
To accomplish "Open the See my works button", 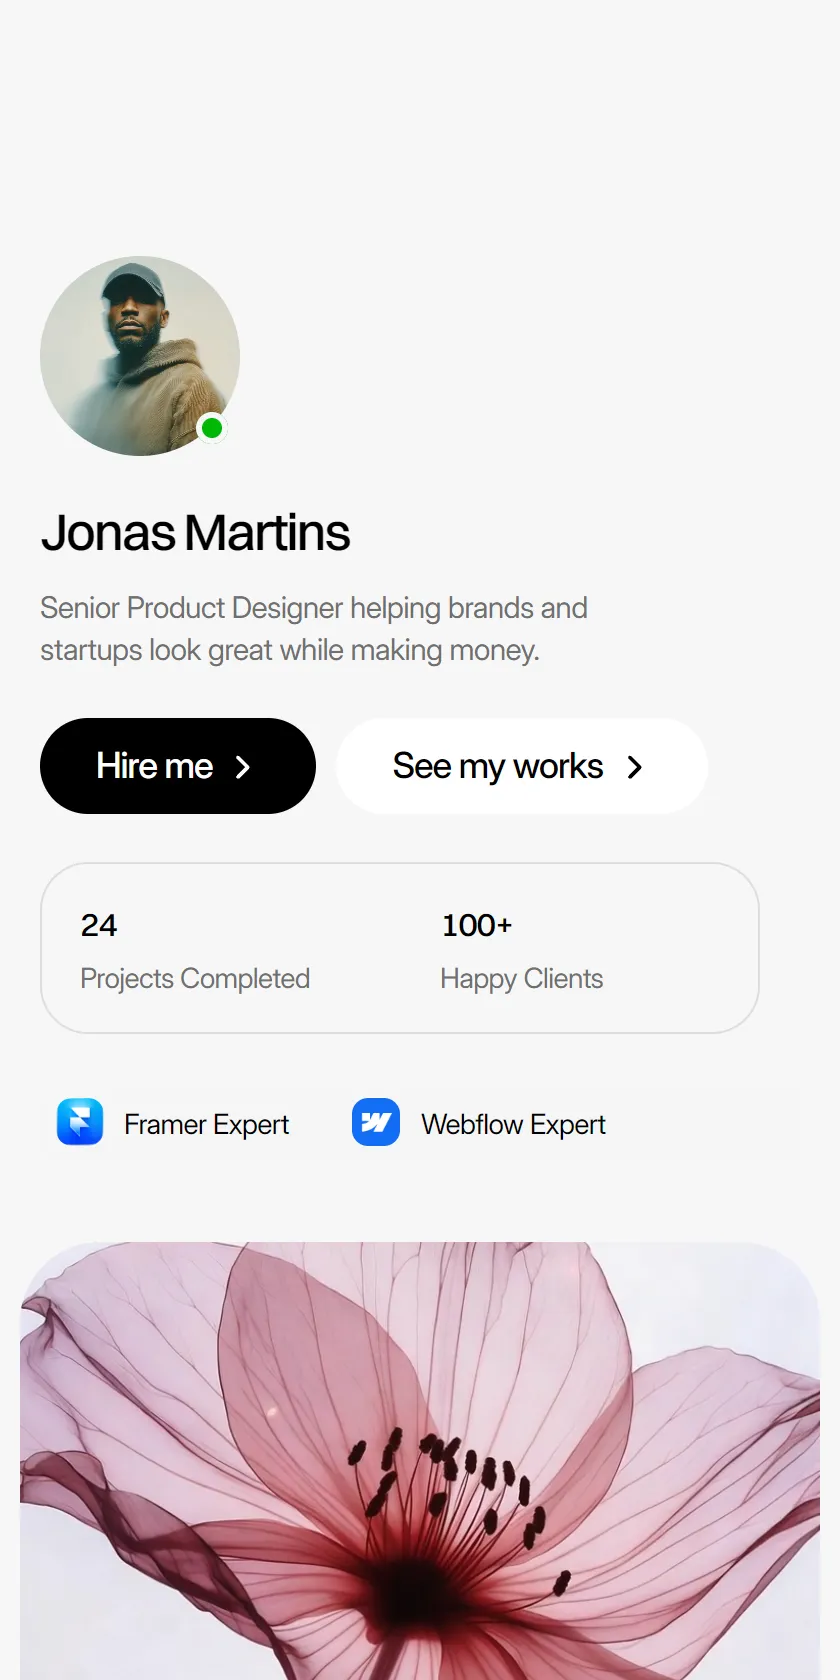I will [522, 766].
